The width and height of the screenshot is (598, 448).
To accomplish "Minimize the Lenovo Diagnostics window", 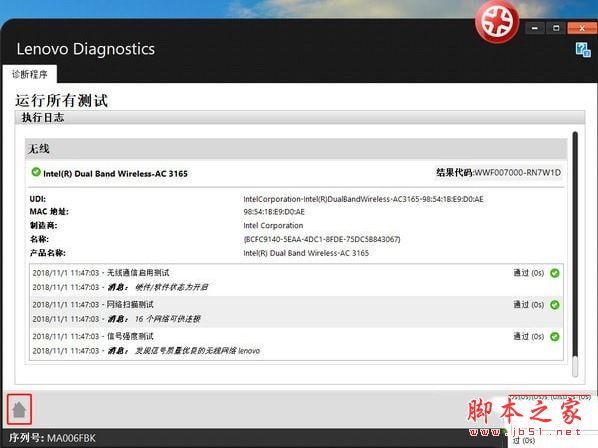I will (x=535, y=28).
